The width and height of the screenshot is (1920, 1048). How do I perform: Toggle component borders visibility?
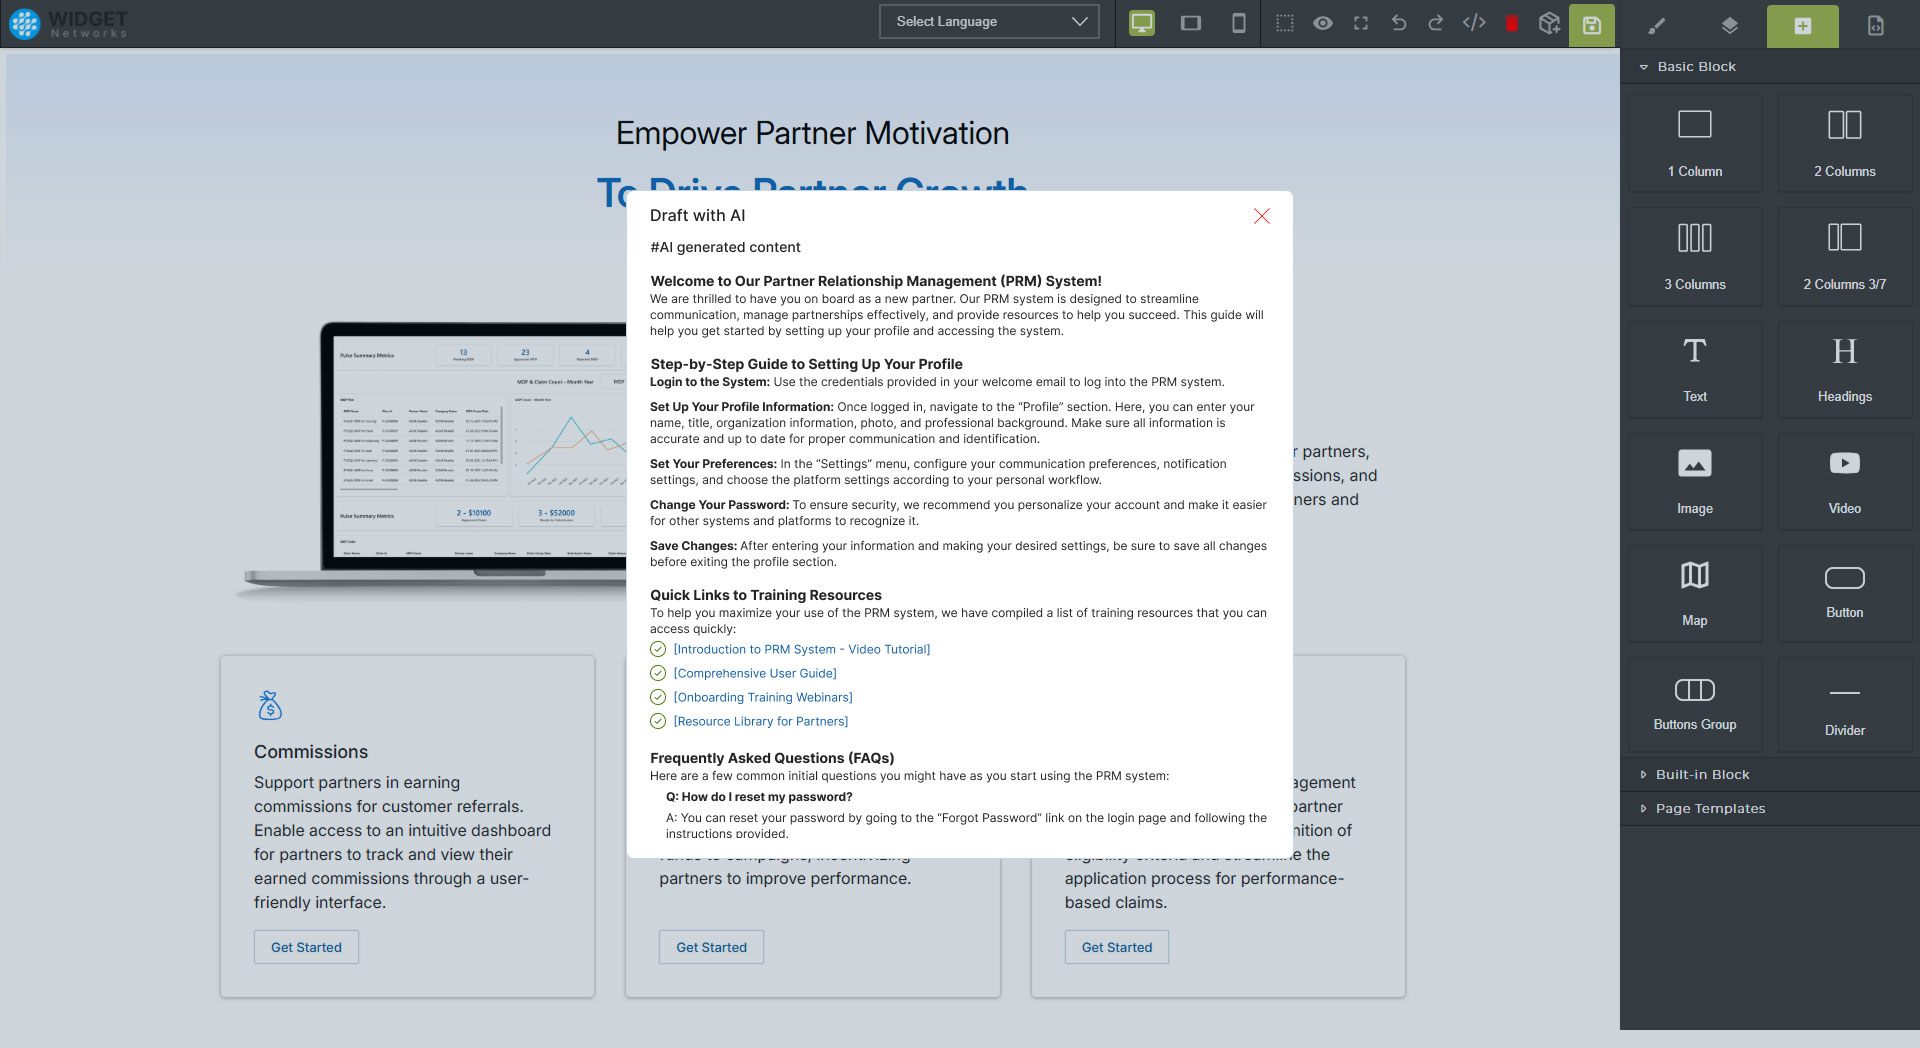1285,22
